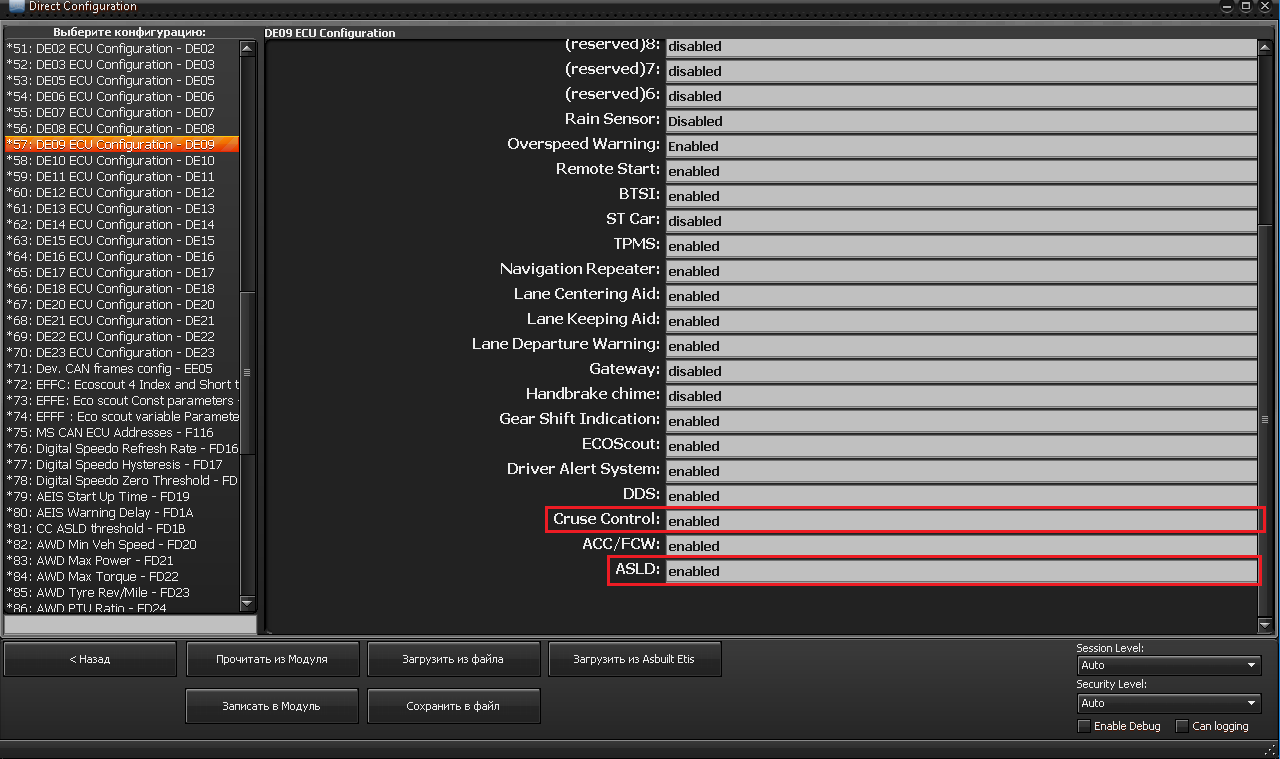Image resolution: width=1280 pixels, height=759 pixels.
Task: Click the main panel vertical scrollbar thumb
Action: [x=1266, y=420]
